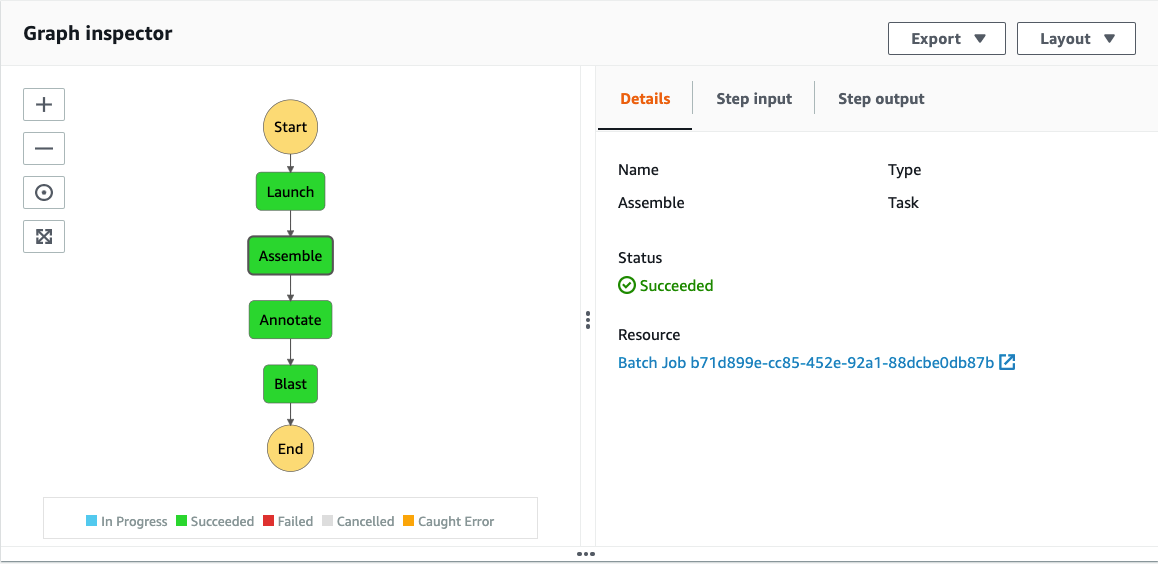Click the Graph inspector heading
The image size is (1158, 564).
click(97, 33)
